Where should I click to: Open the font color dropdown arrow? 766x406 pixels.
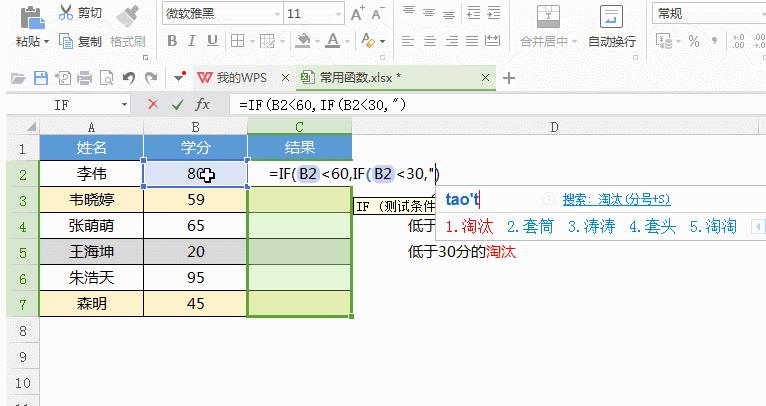click(x=347, y=42)
